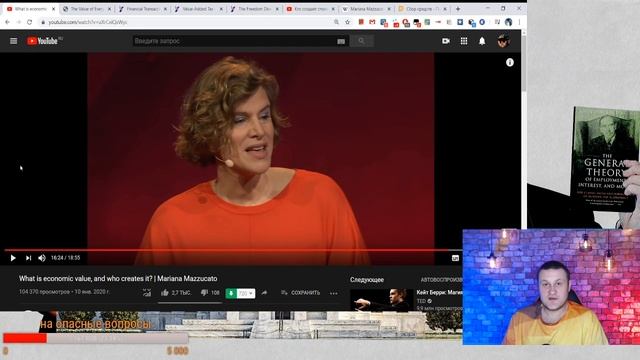The width and height of the screenshot is (640, 360).
Task: Show YouTube notifications bell
Action: (x=482, y=41)
